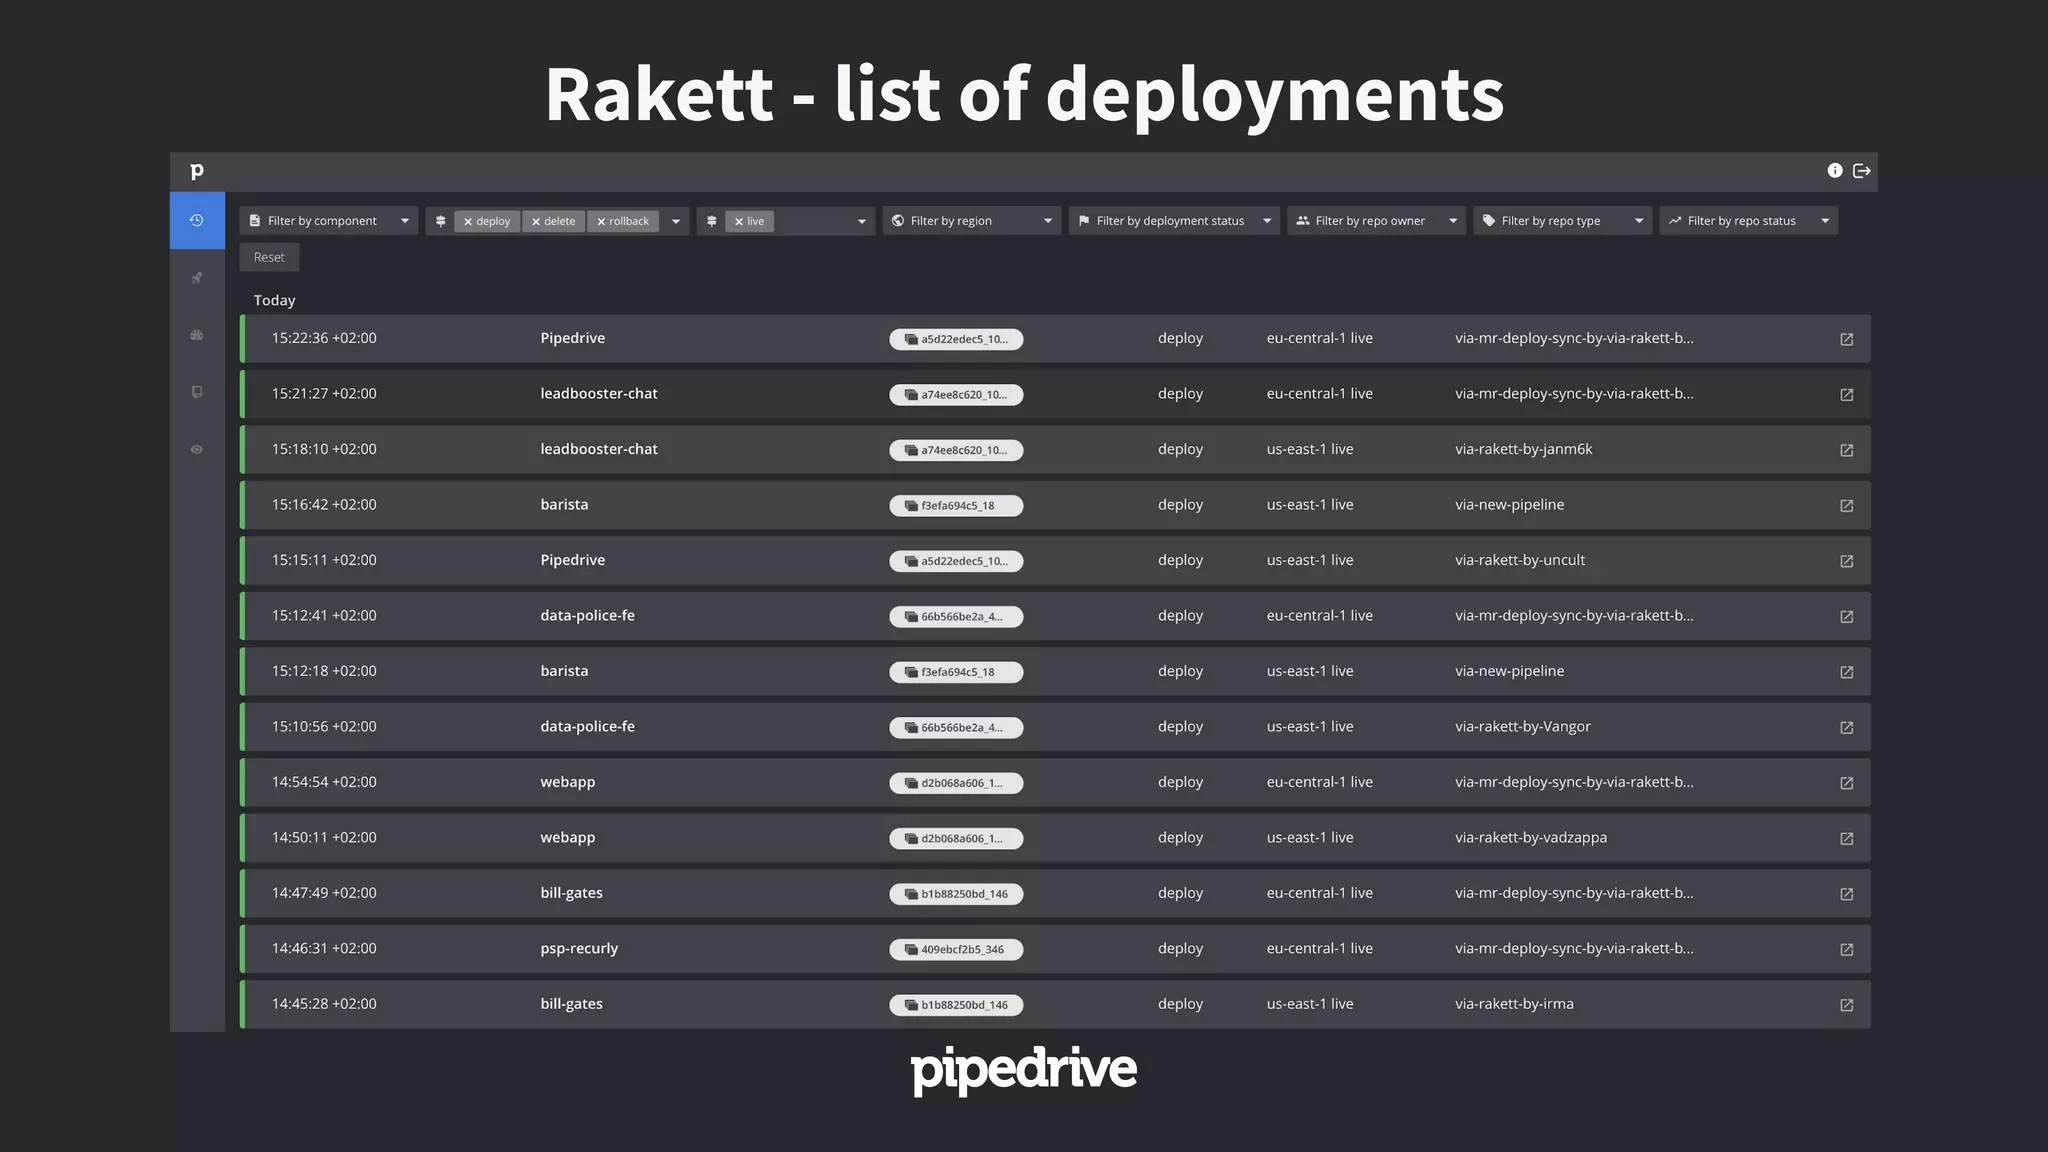Remove the 'deploy' filter tag

468,222
